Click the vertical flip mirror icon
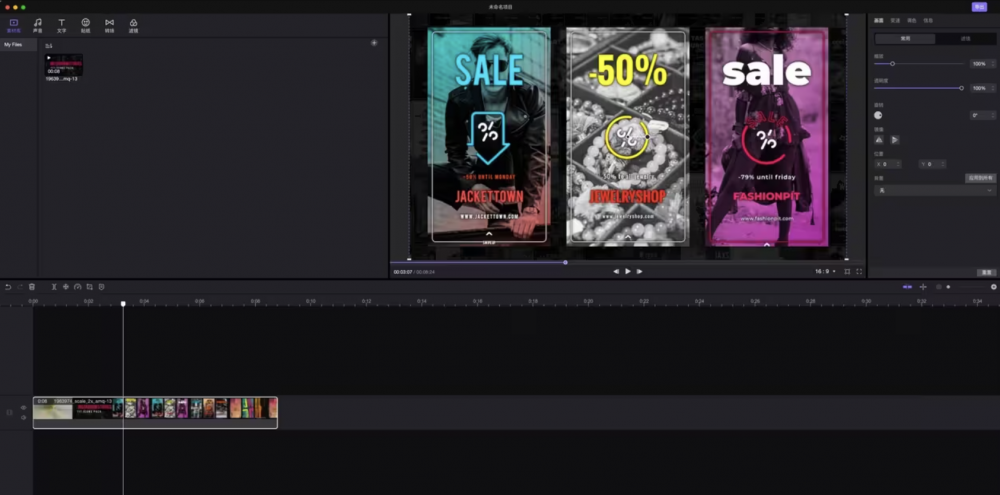Image resolution: width=1000 pixels, height=495 pixels. [x=895, y=140]
